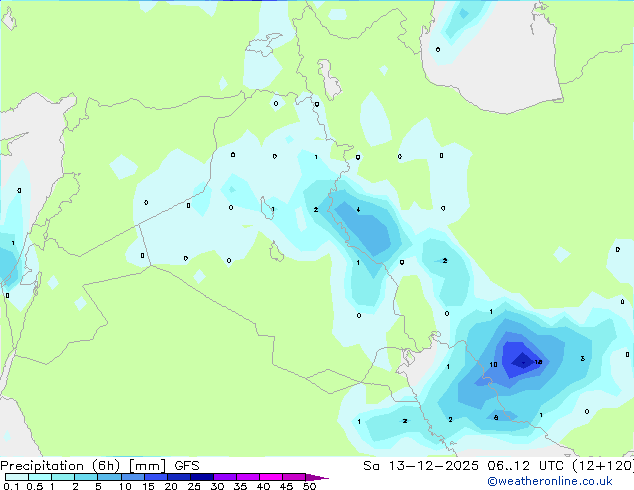634x490 pixels.
Task: Click the '40' legend scale label
Action: click(263, 486)
